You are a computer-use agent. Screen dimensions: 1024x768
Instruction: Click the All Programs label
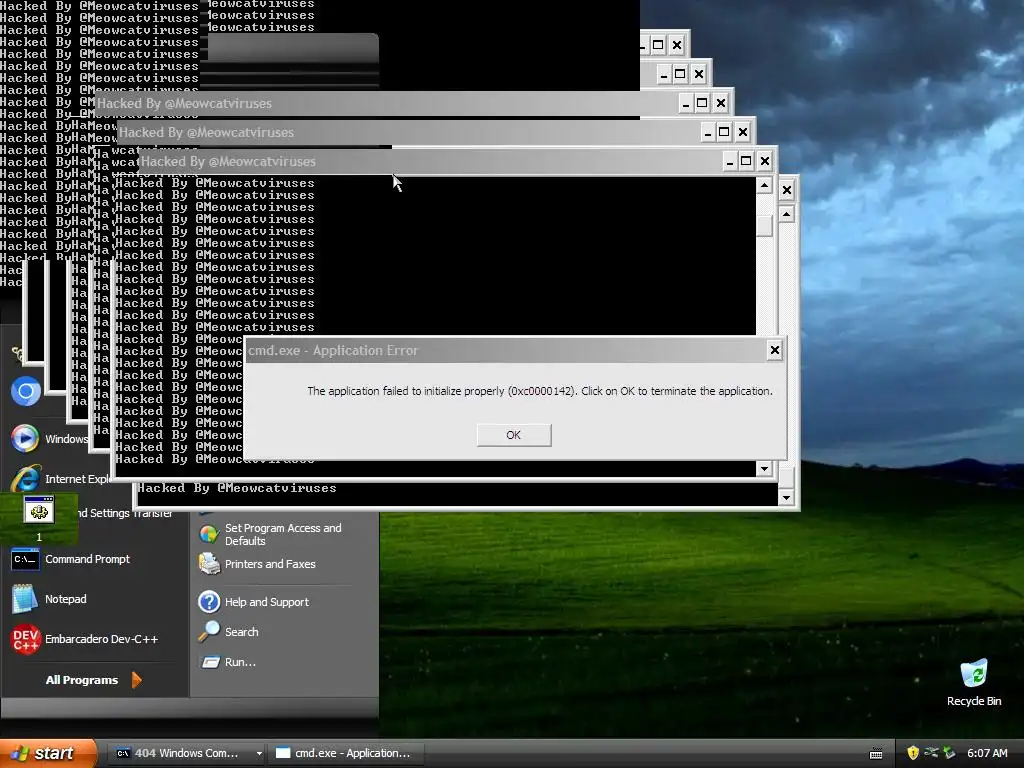tap(82, 680)
